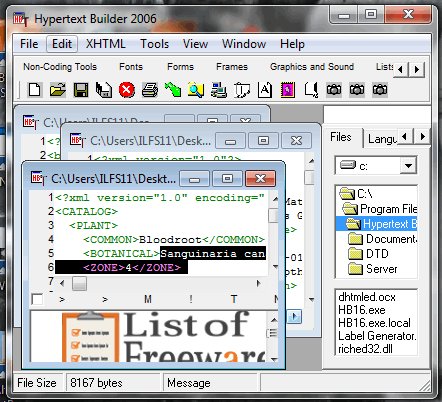Select the Document. folder in tree

point(383,239)
